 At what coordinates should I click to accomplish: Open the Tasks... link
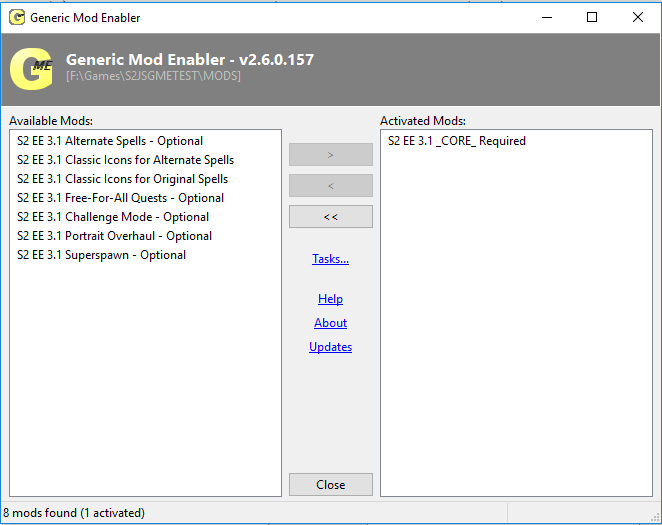(x=331, y=259)
